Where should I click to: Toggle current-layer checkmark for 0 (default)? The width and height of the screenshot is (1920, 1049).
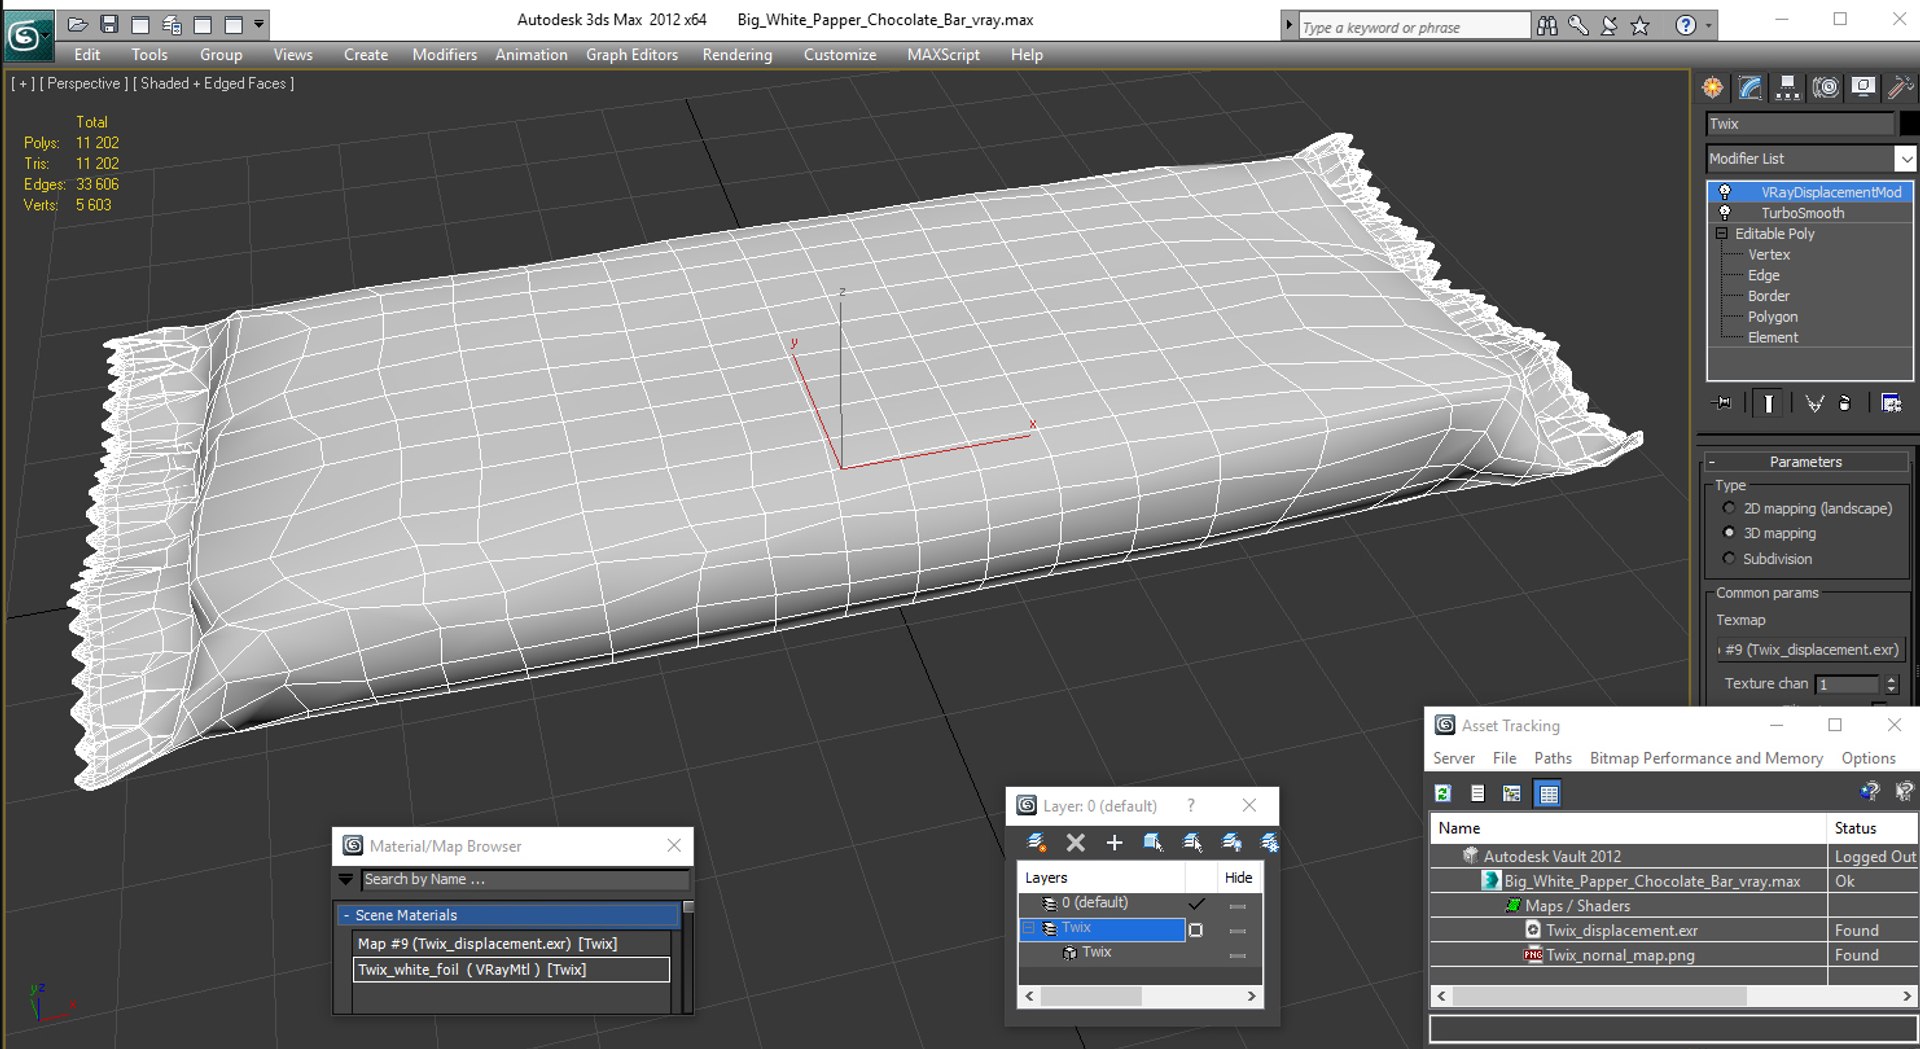point(1196,903)
